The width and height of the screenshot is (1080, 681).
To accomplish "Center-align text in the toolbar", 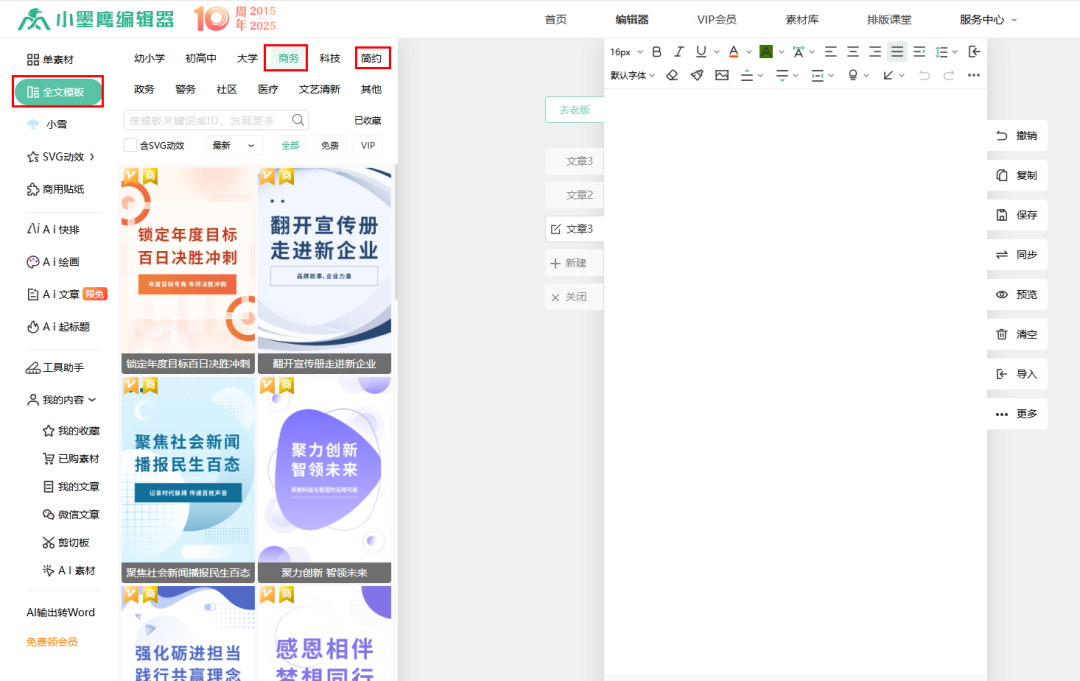I will pos(853,52).
